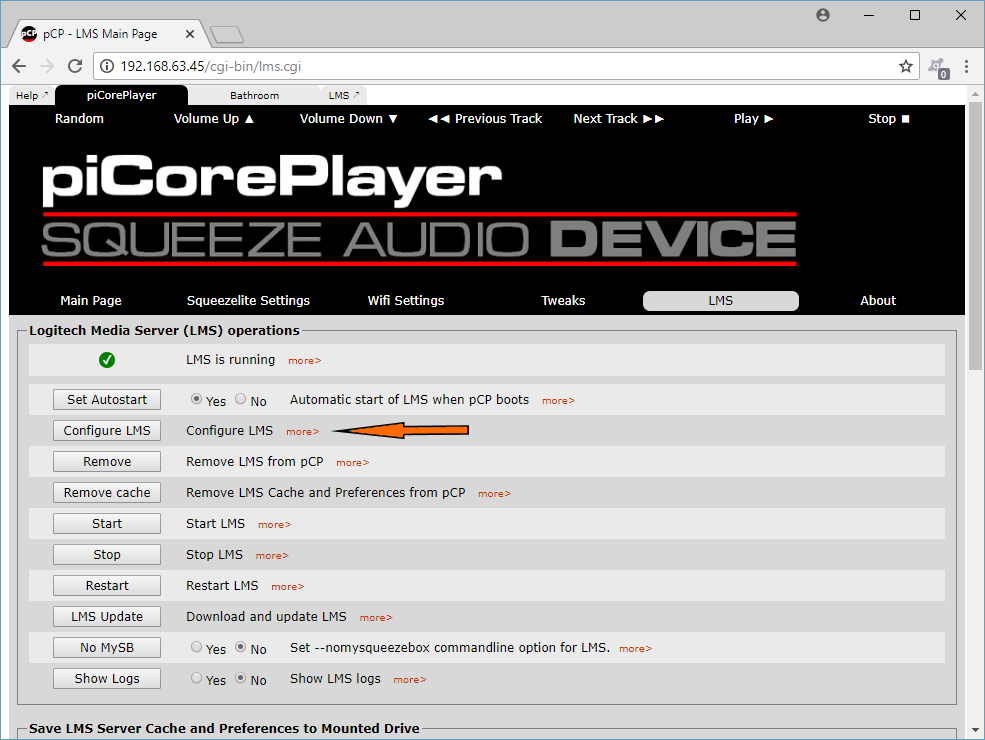
Task: Select Yes for Set Autostart
Action: 196,399
